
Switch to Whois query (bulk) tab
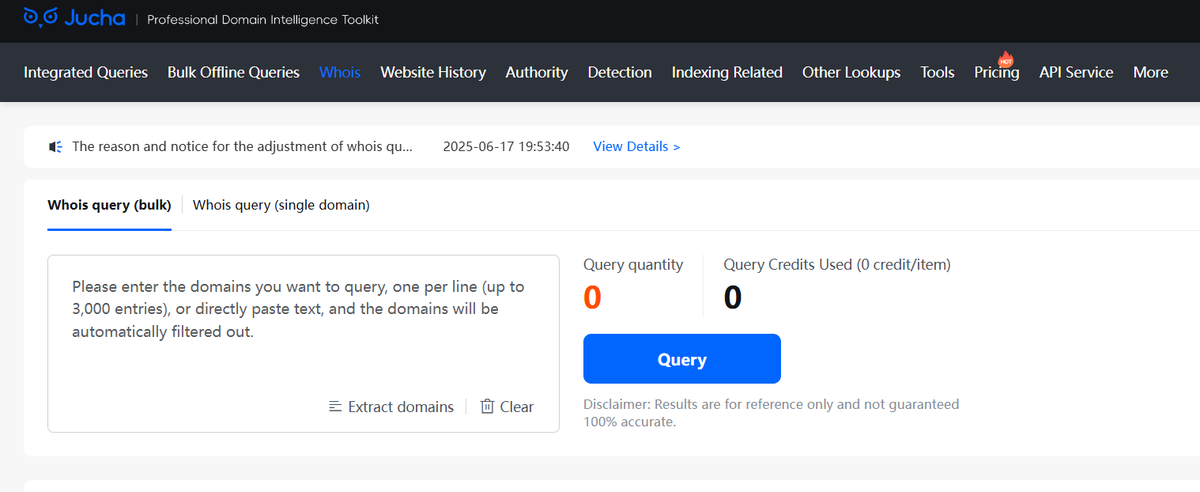pyautogui.click(x=110, y=205)
